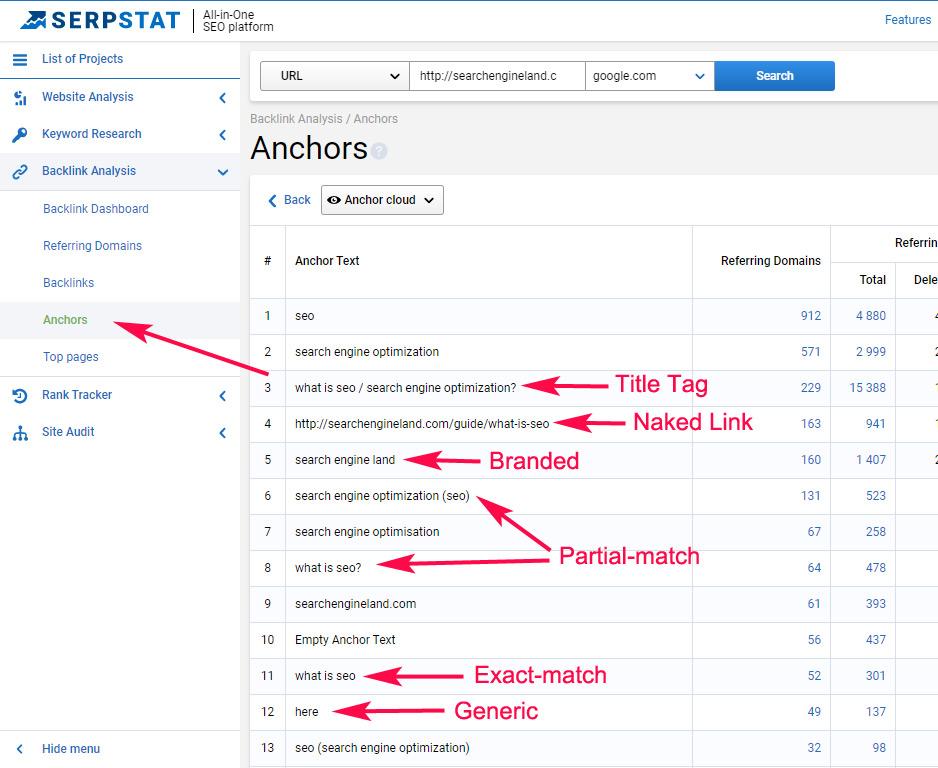Click the Back arrow chevron
The image size is (938, 768).
point(273,200)
